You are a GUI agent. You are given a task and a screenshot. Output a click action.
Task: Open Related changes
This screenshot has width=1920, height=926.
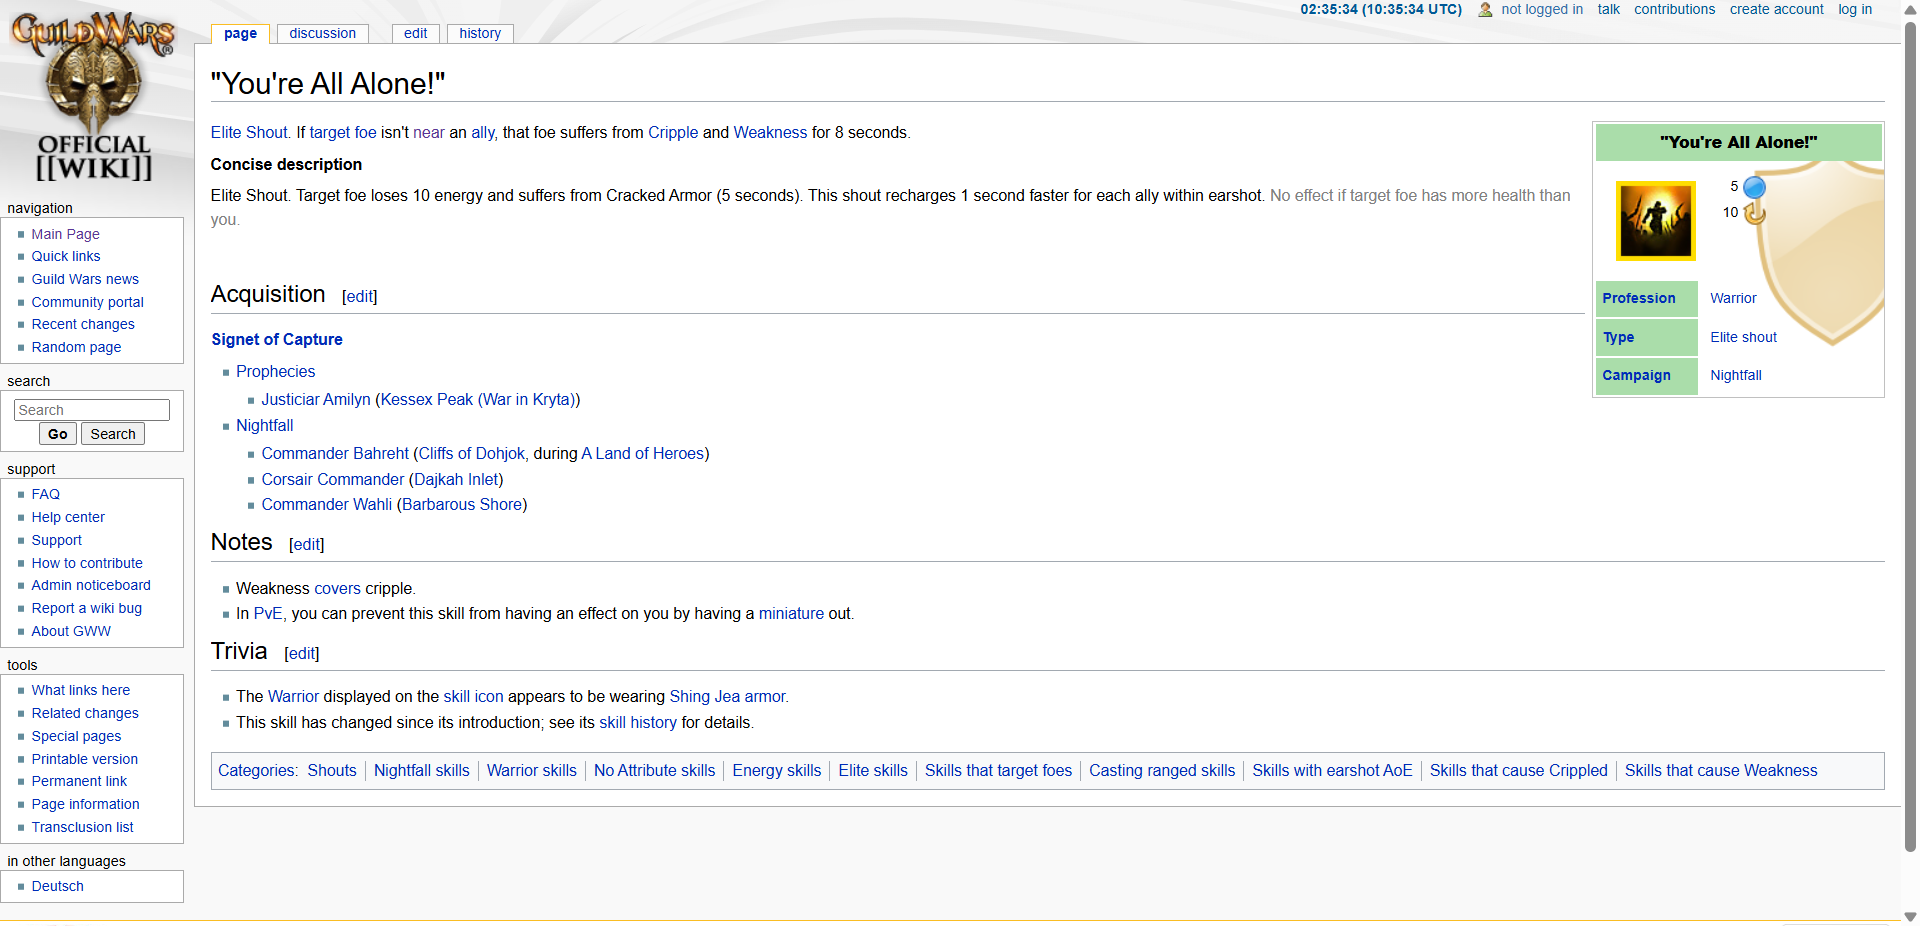click(x=85, y=713)
